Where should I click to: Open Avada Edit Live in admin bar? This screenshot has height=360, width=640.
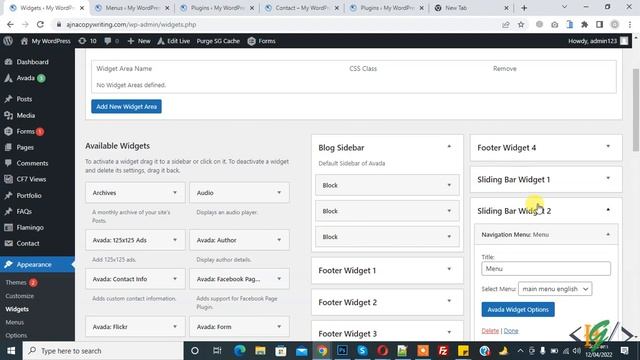(173, 41)
